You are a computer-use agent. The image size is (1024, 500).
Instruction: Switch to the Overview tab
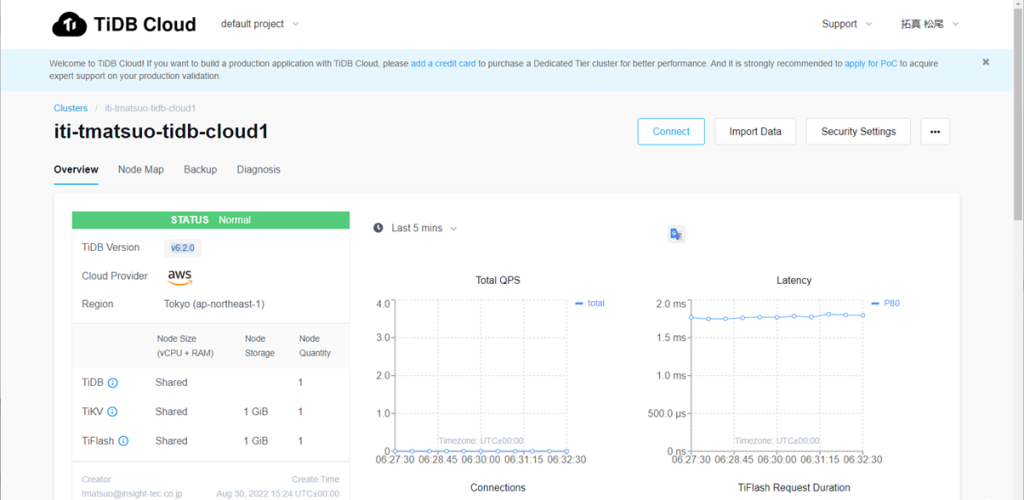pyautogui.click(x=76, y=170)
